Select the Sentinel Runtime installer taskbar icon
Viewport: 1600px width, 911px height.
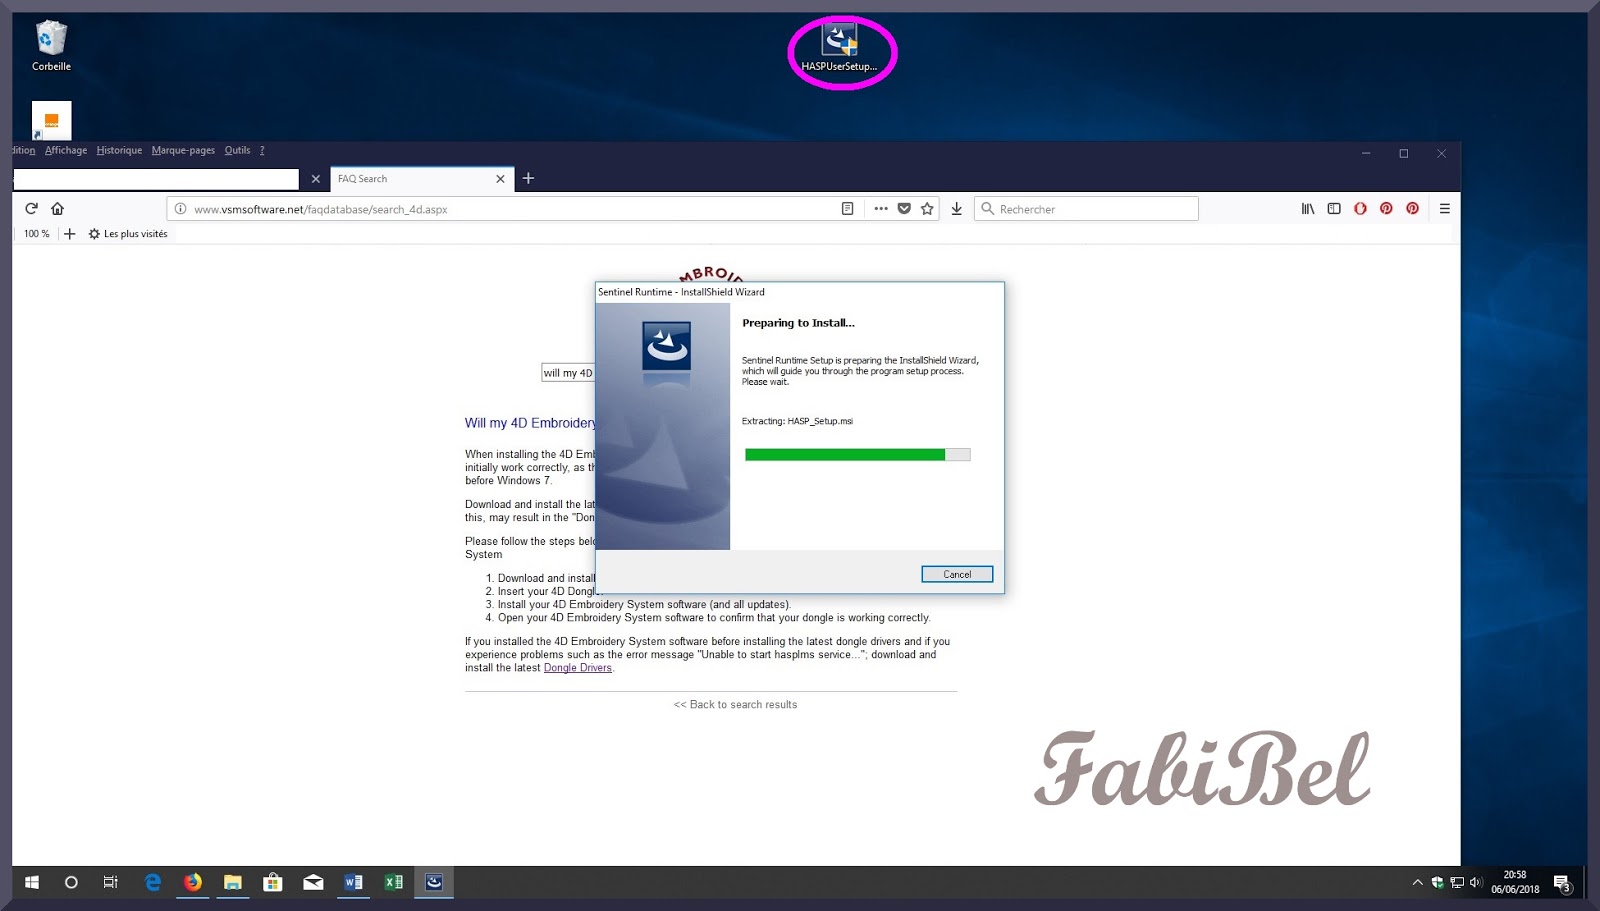click(x=434, y=882)
